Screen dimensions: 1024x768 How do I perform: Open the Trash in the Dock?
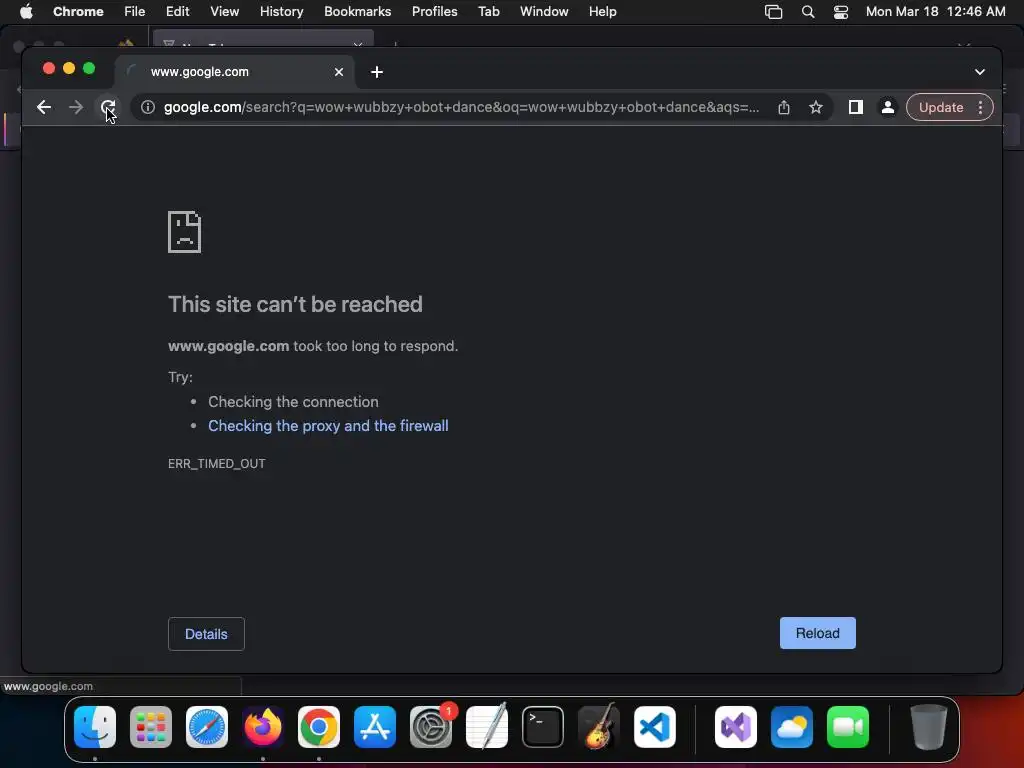tap(929, 727)
